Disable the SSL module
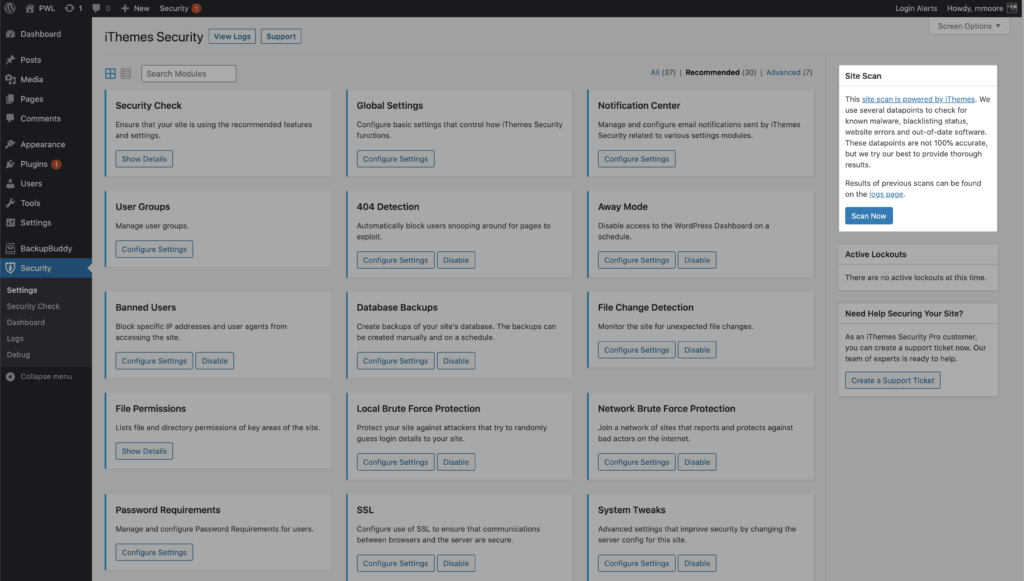 pyautogui.click(x=456, y=563)
